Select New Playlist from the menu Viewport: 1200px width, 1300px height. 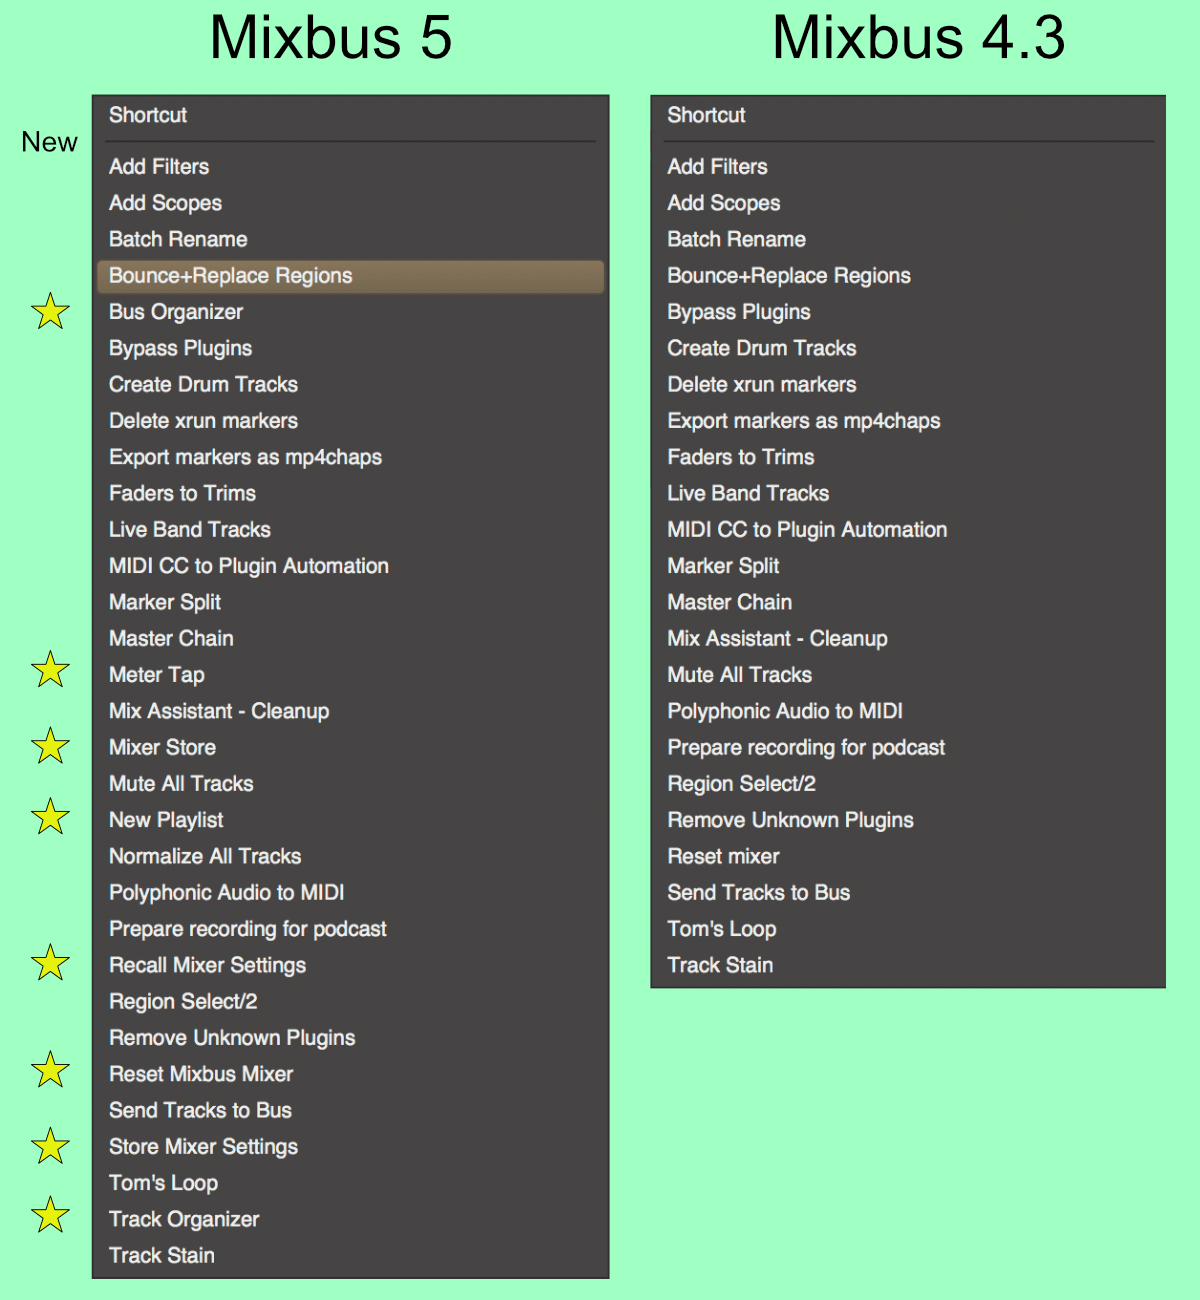click(166, 820)
